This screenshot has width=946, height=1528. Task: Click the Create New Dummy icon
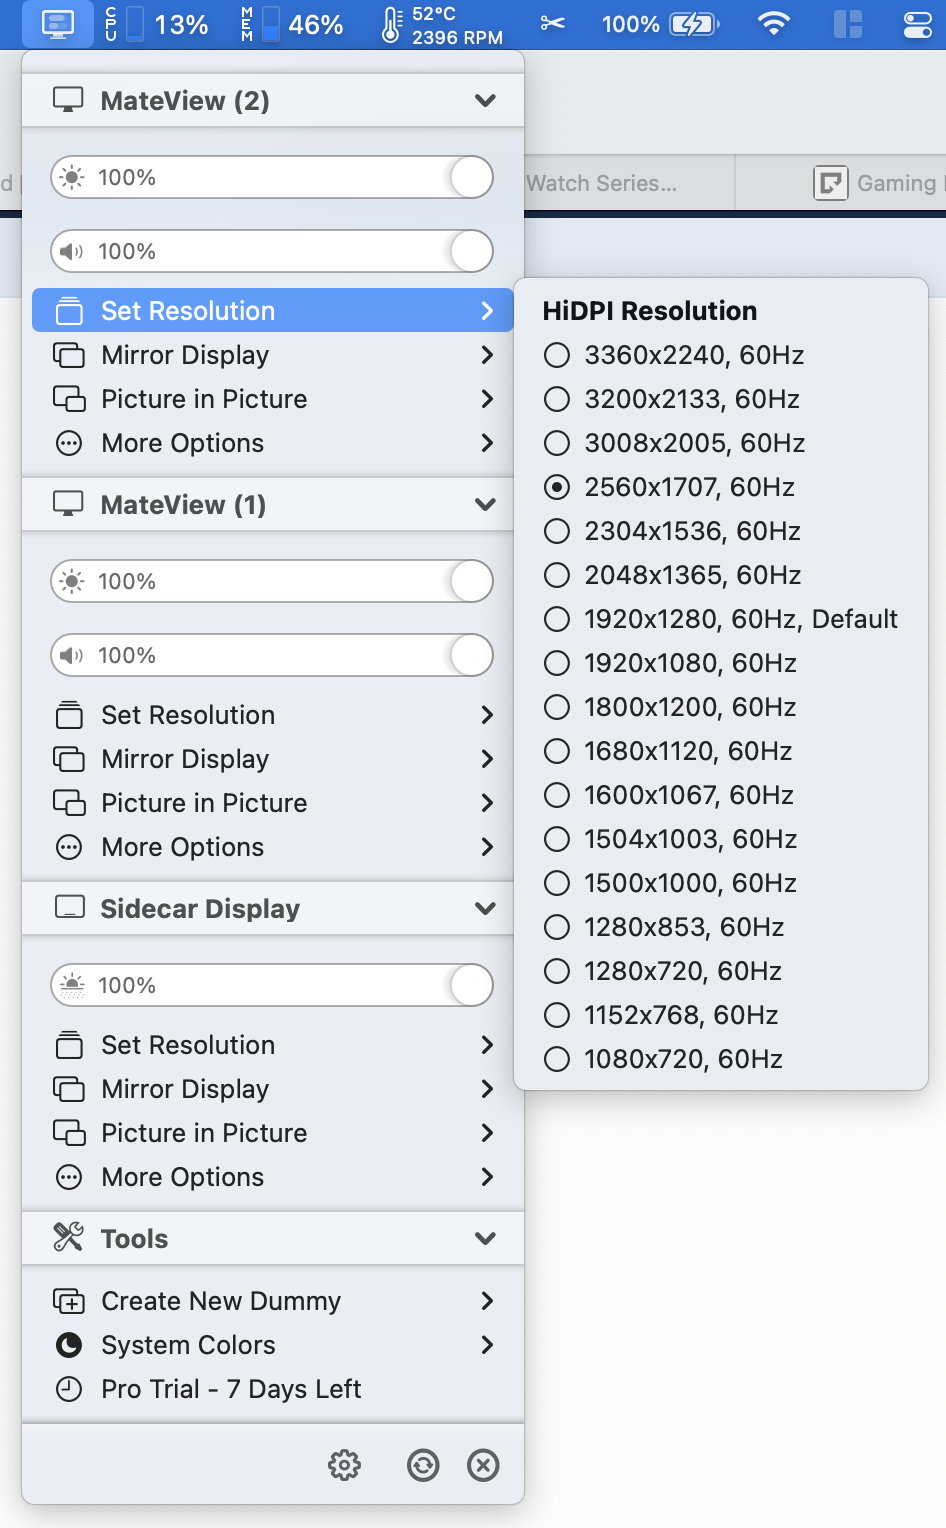point(69,1301)
